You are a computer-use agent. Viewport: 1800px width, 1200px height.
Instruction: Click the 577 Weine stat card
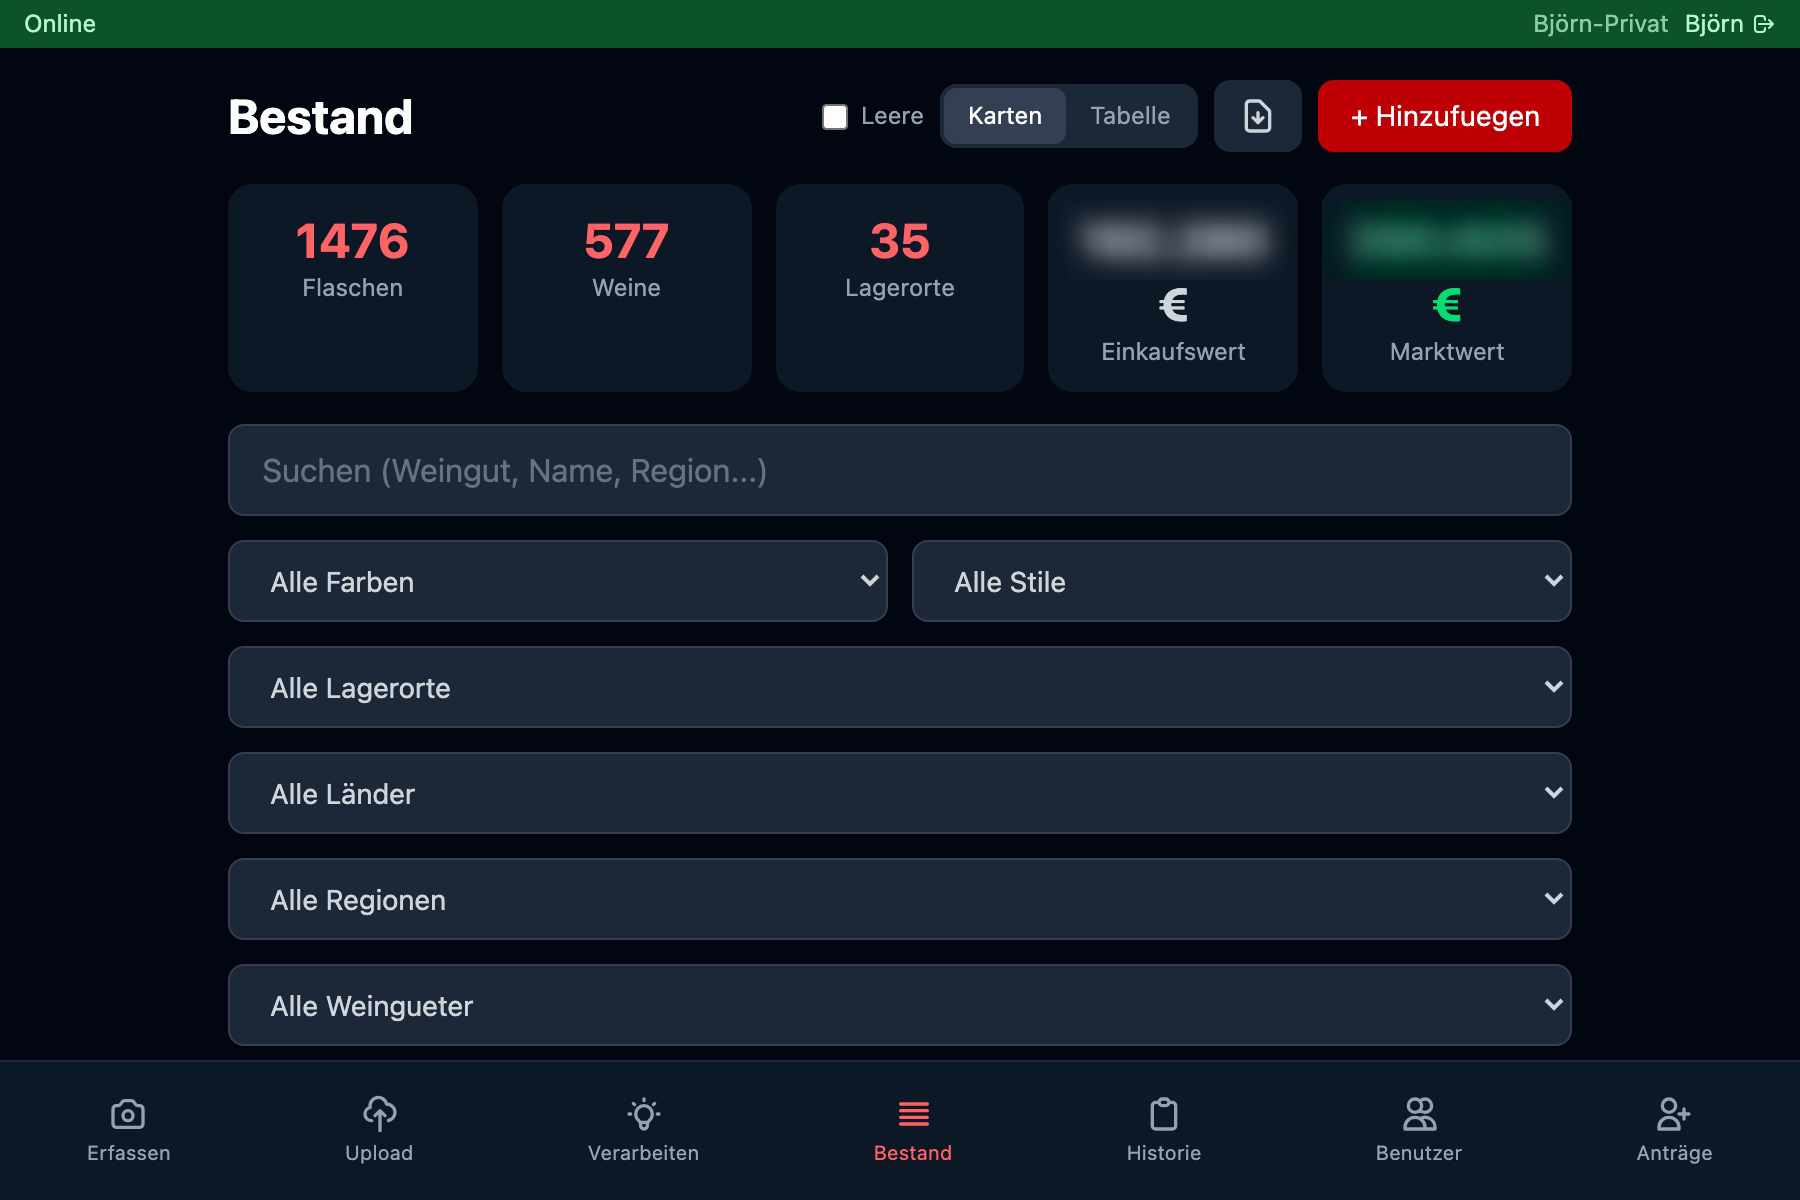(627, 288)
